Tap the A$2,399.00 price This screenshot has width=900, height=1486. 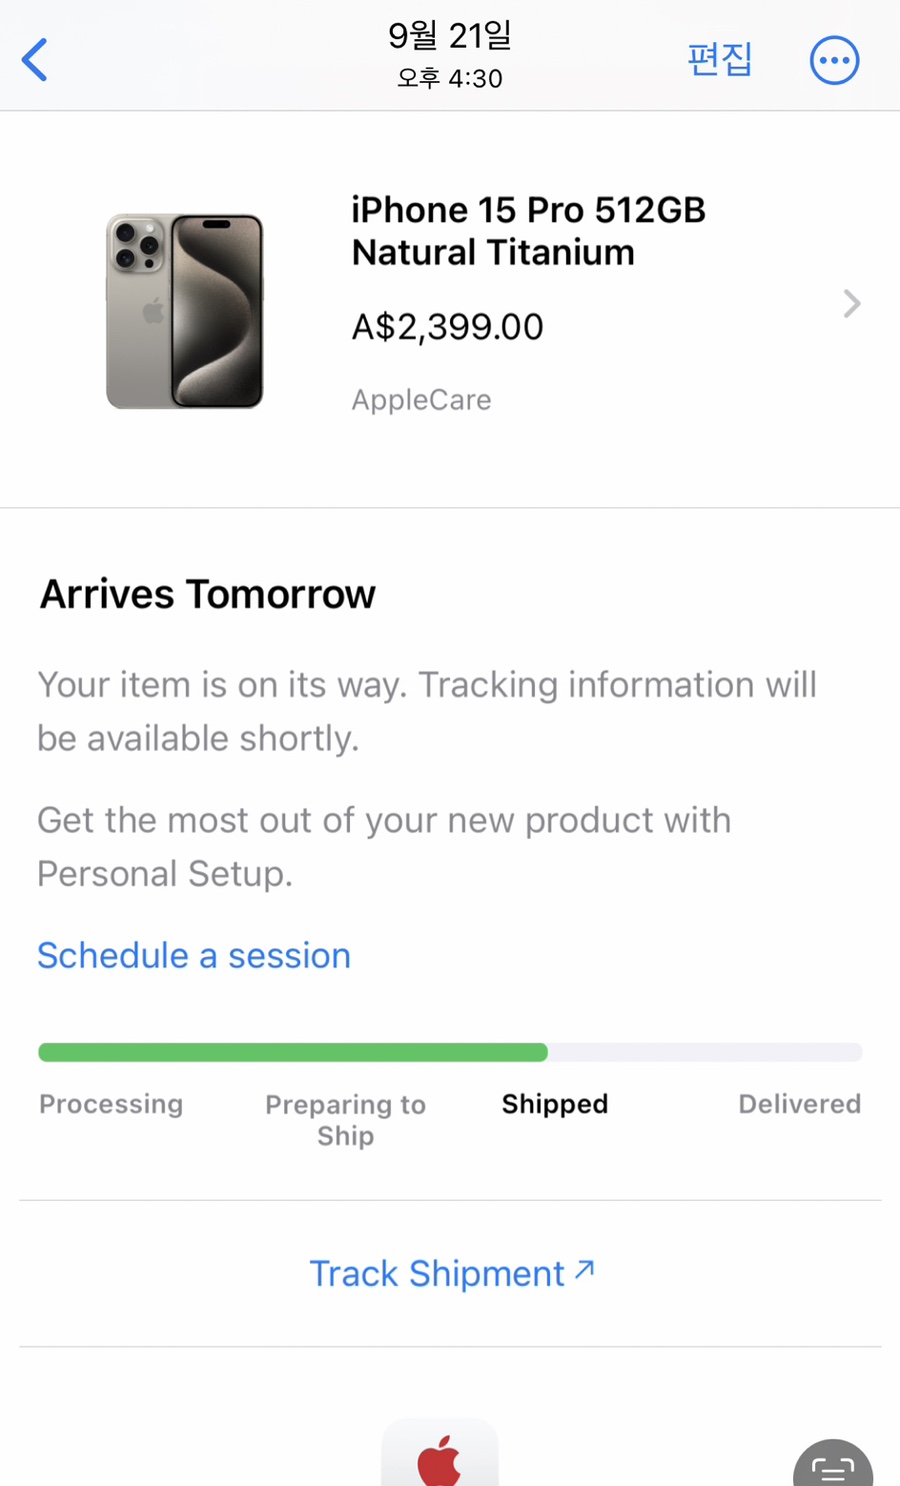click(x=447, y=327)
